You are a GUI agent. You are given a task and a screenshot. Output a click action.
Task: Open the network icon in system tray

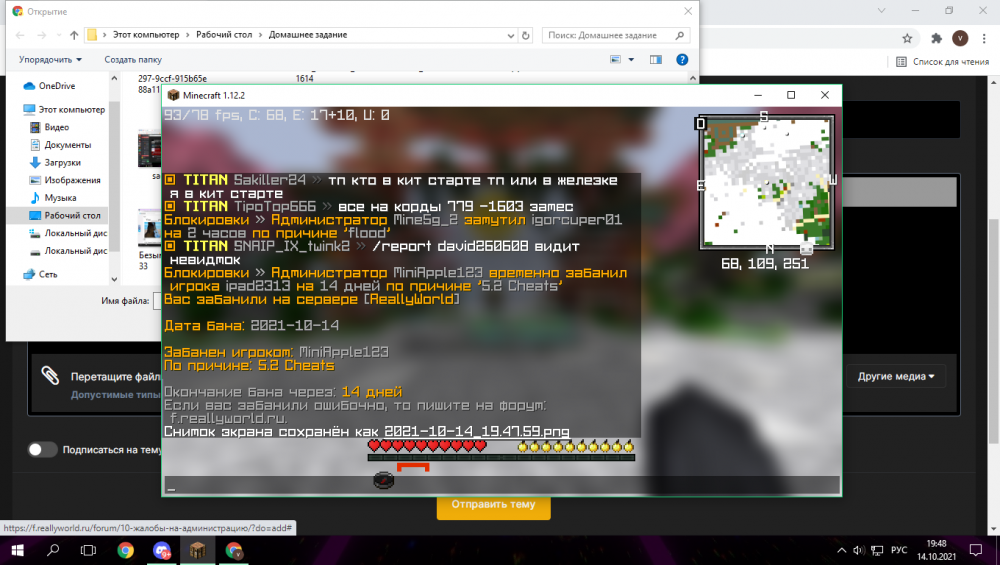click(x=878, y=550)
